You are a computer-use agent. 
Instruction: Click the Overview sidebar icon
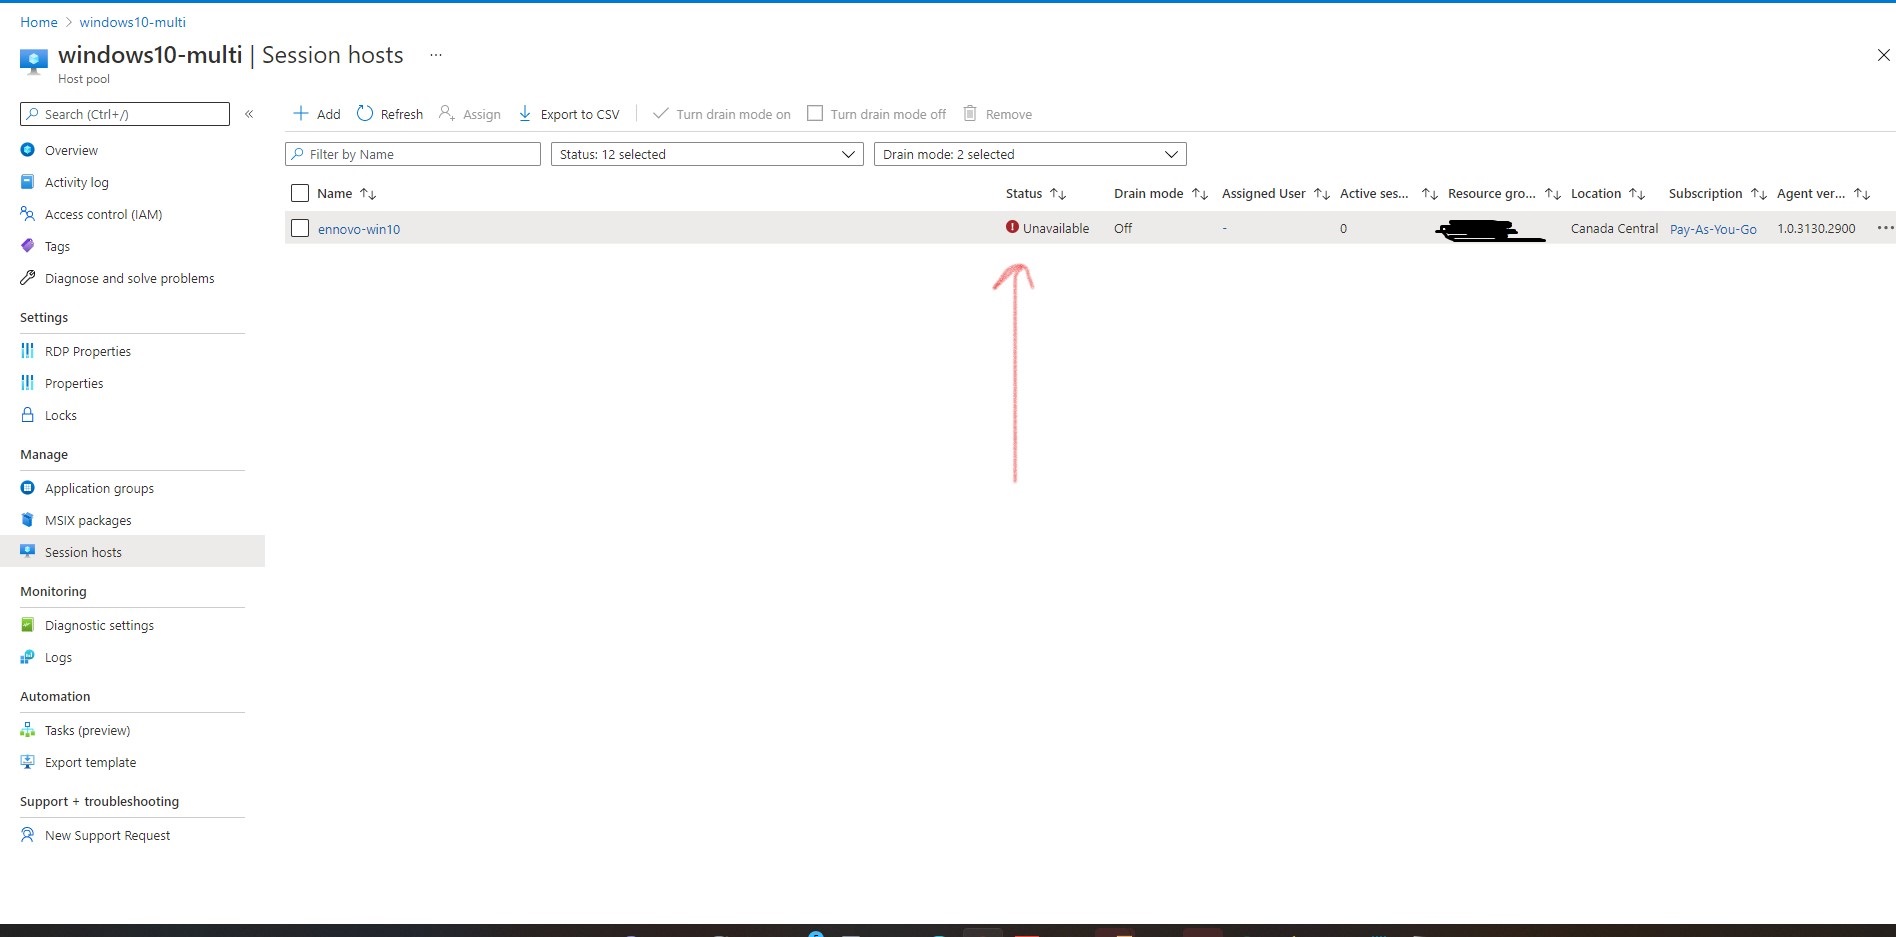28,150
